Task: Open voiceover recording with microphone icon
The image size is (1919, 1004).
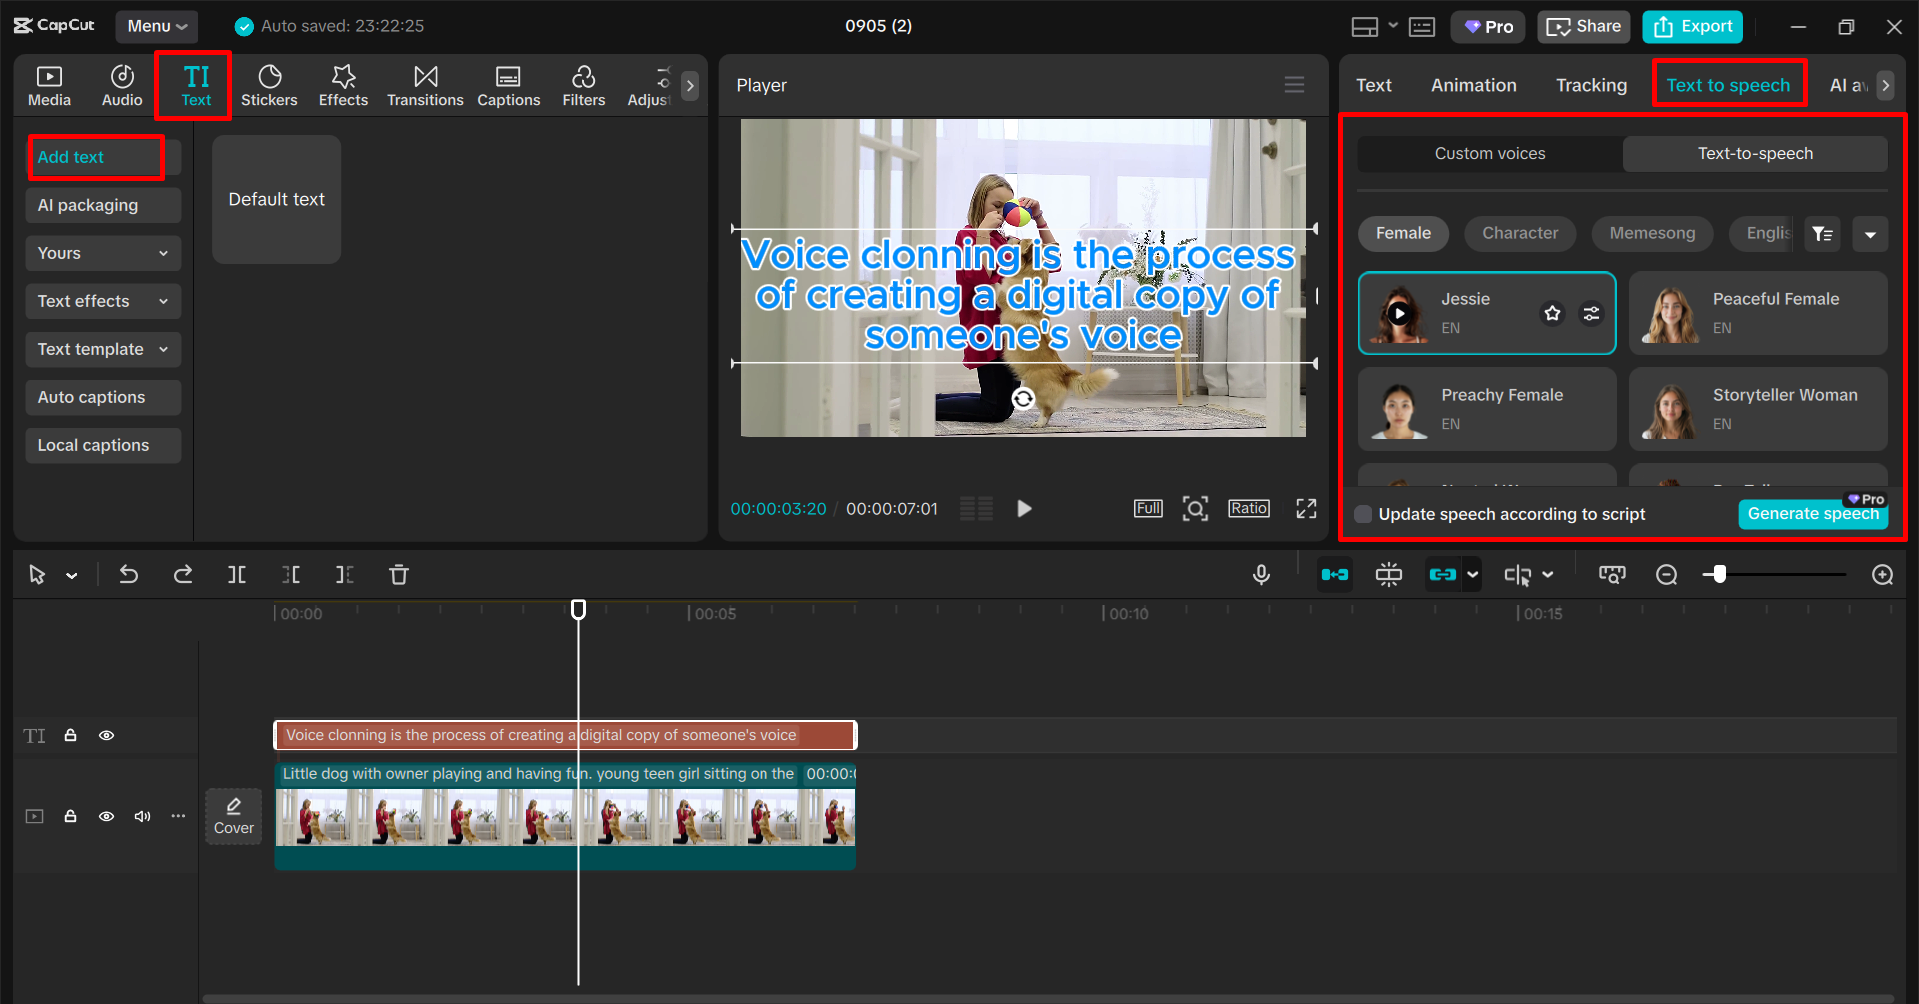Action: [1261, 574]
